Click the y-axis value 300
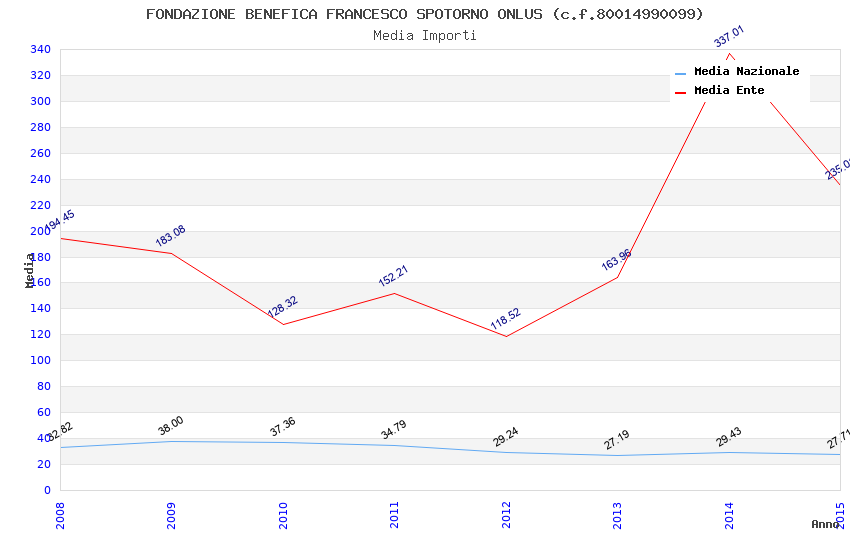850x550 pixels. click(x=40, y=101)
